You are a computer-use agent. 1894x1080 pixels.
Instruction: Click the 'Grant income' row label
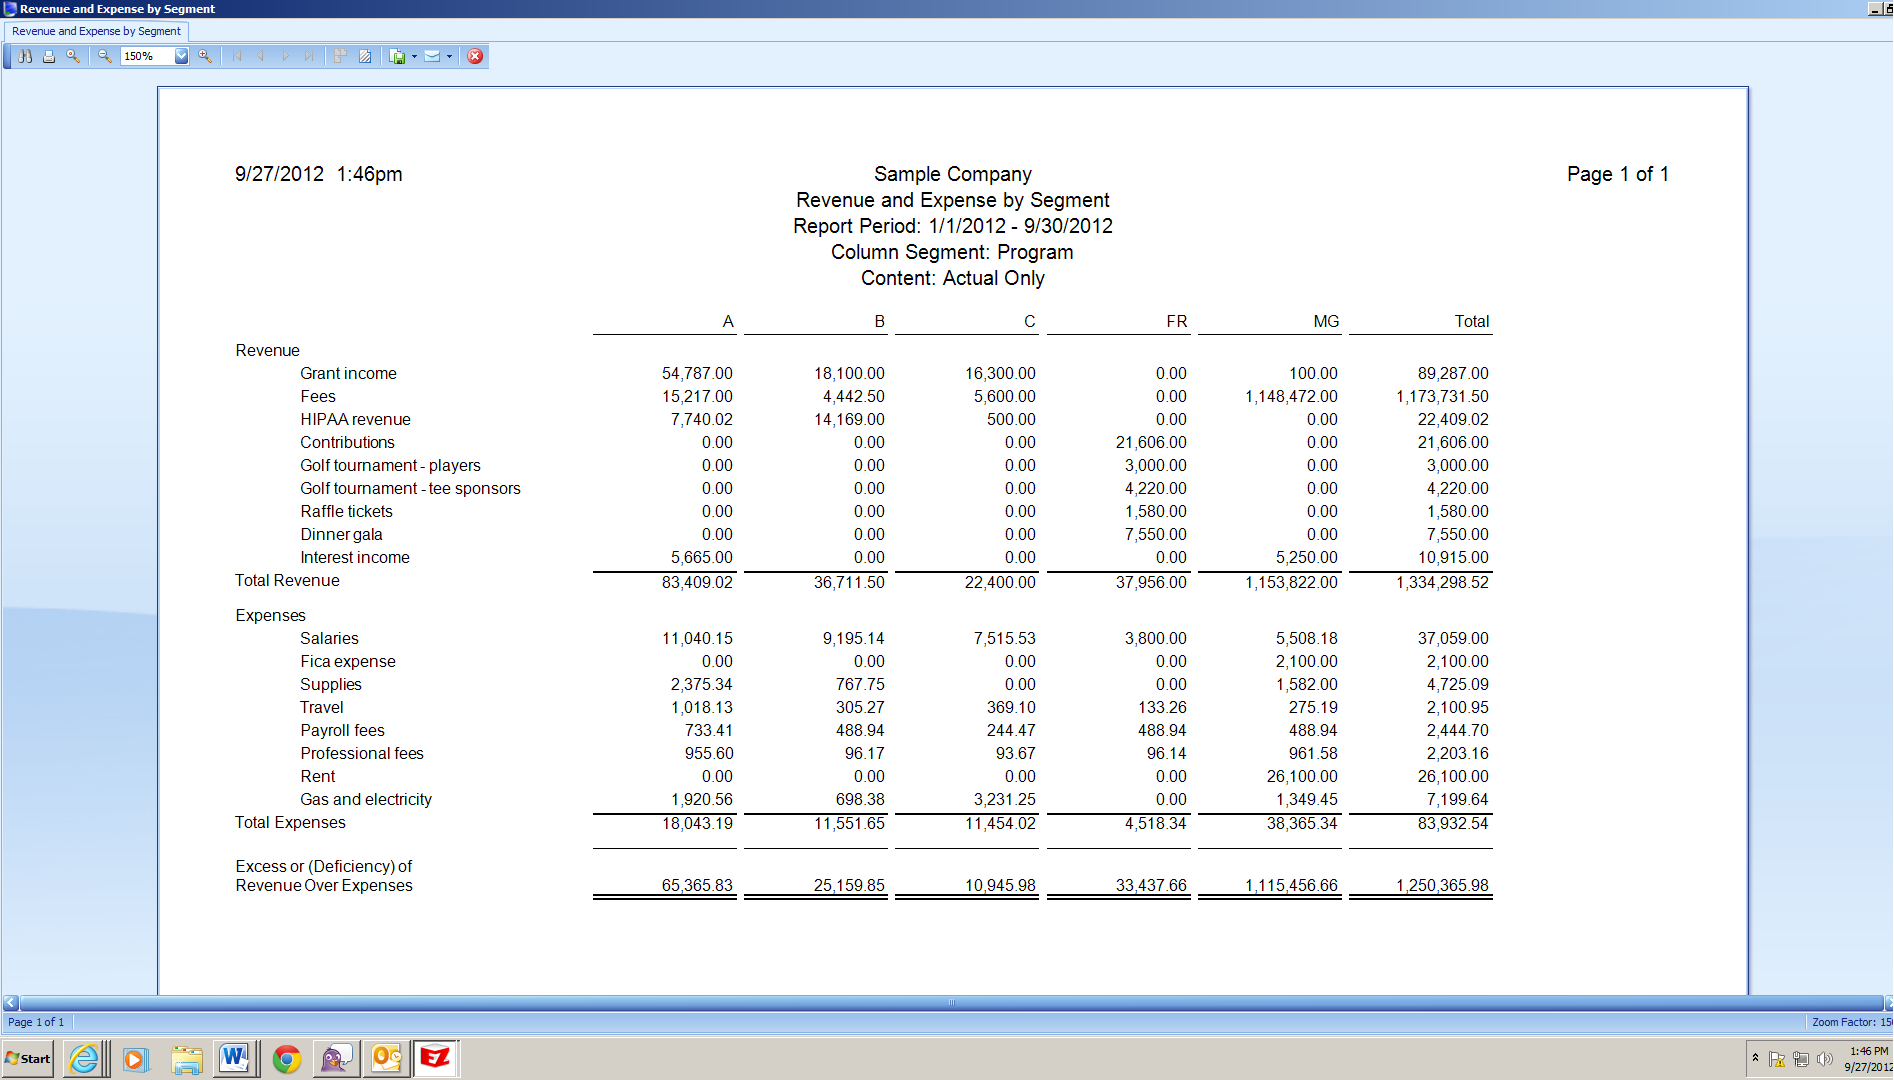(348, 374)
